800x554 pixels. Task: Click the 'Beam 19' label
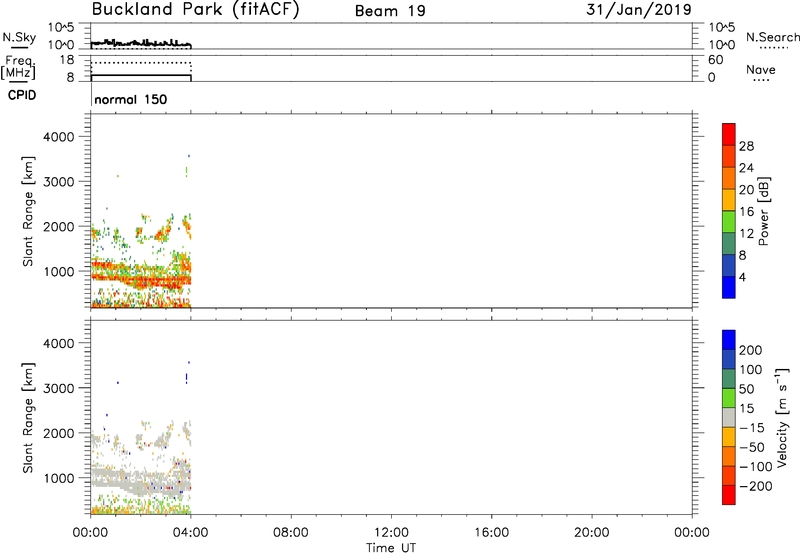390,11
